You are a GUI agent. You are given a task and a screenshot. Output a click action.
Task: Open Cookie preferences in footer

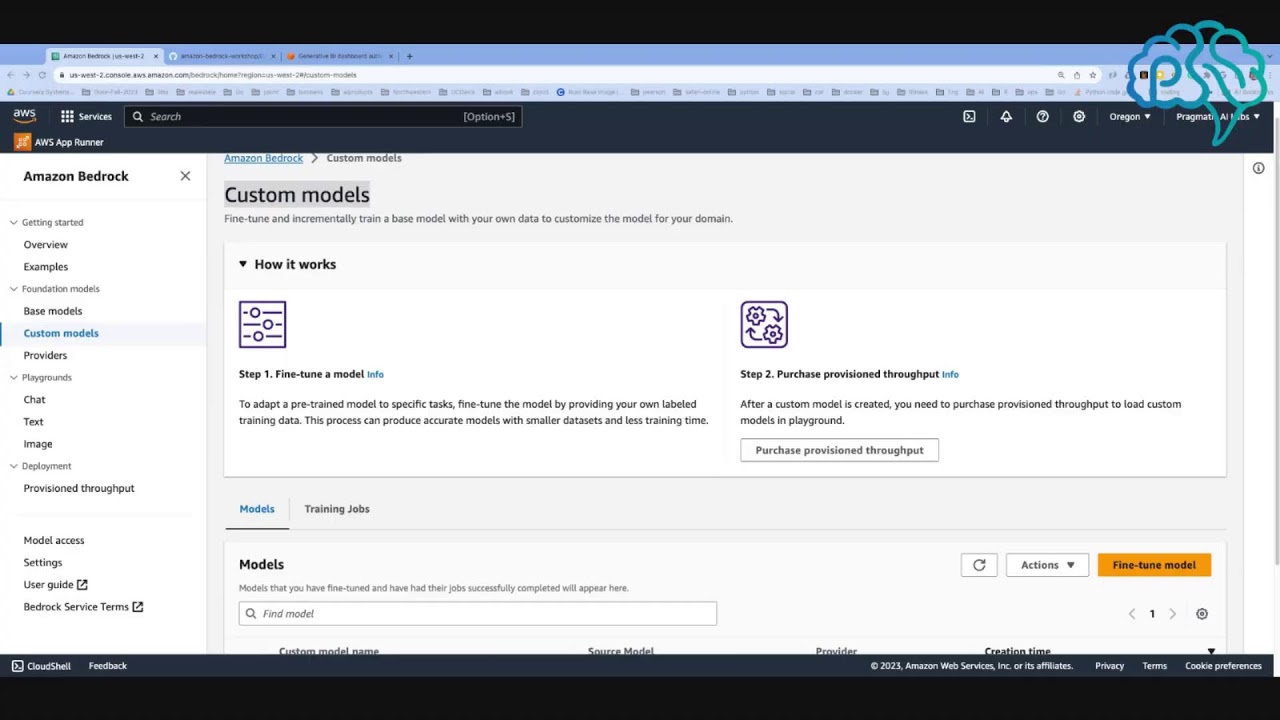pyautogui.click(x=1223, y=666)
